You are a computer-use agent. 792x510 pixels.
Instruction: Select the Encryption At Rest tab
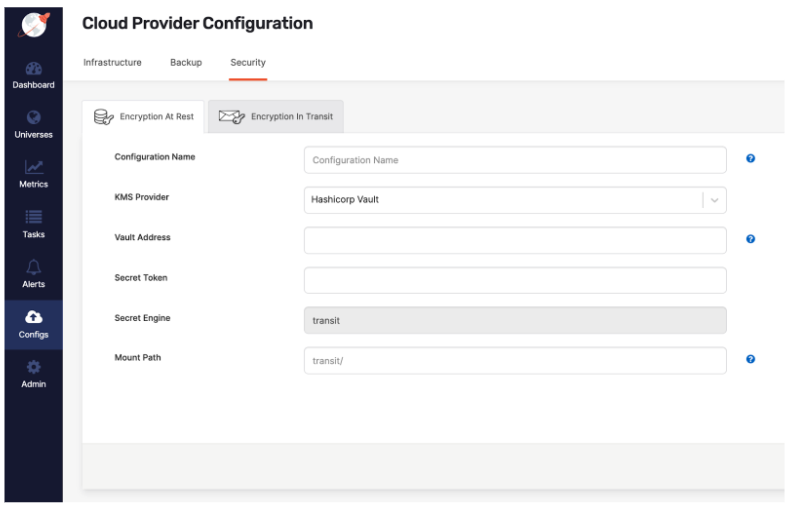coord(144,117)
